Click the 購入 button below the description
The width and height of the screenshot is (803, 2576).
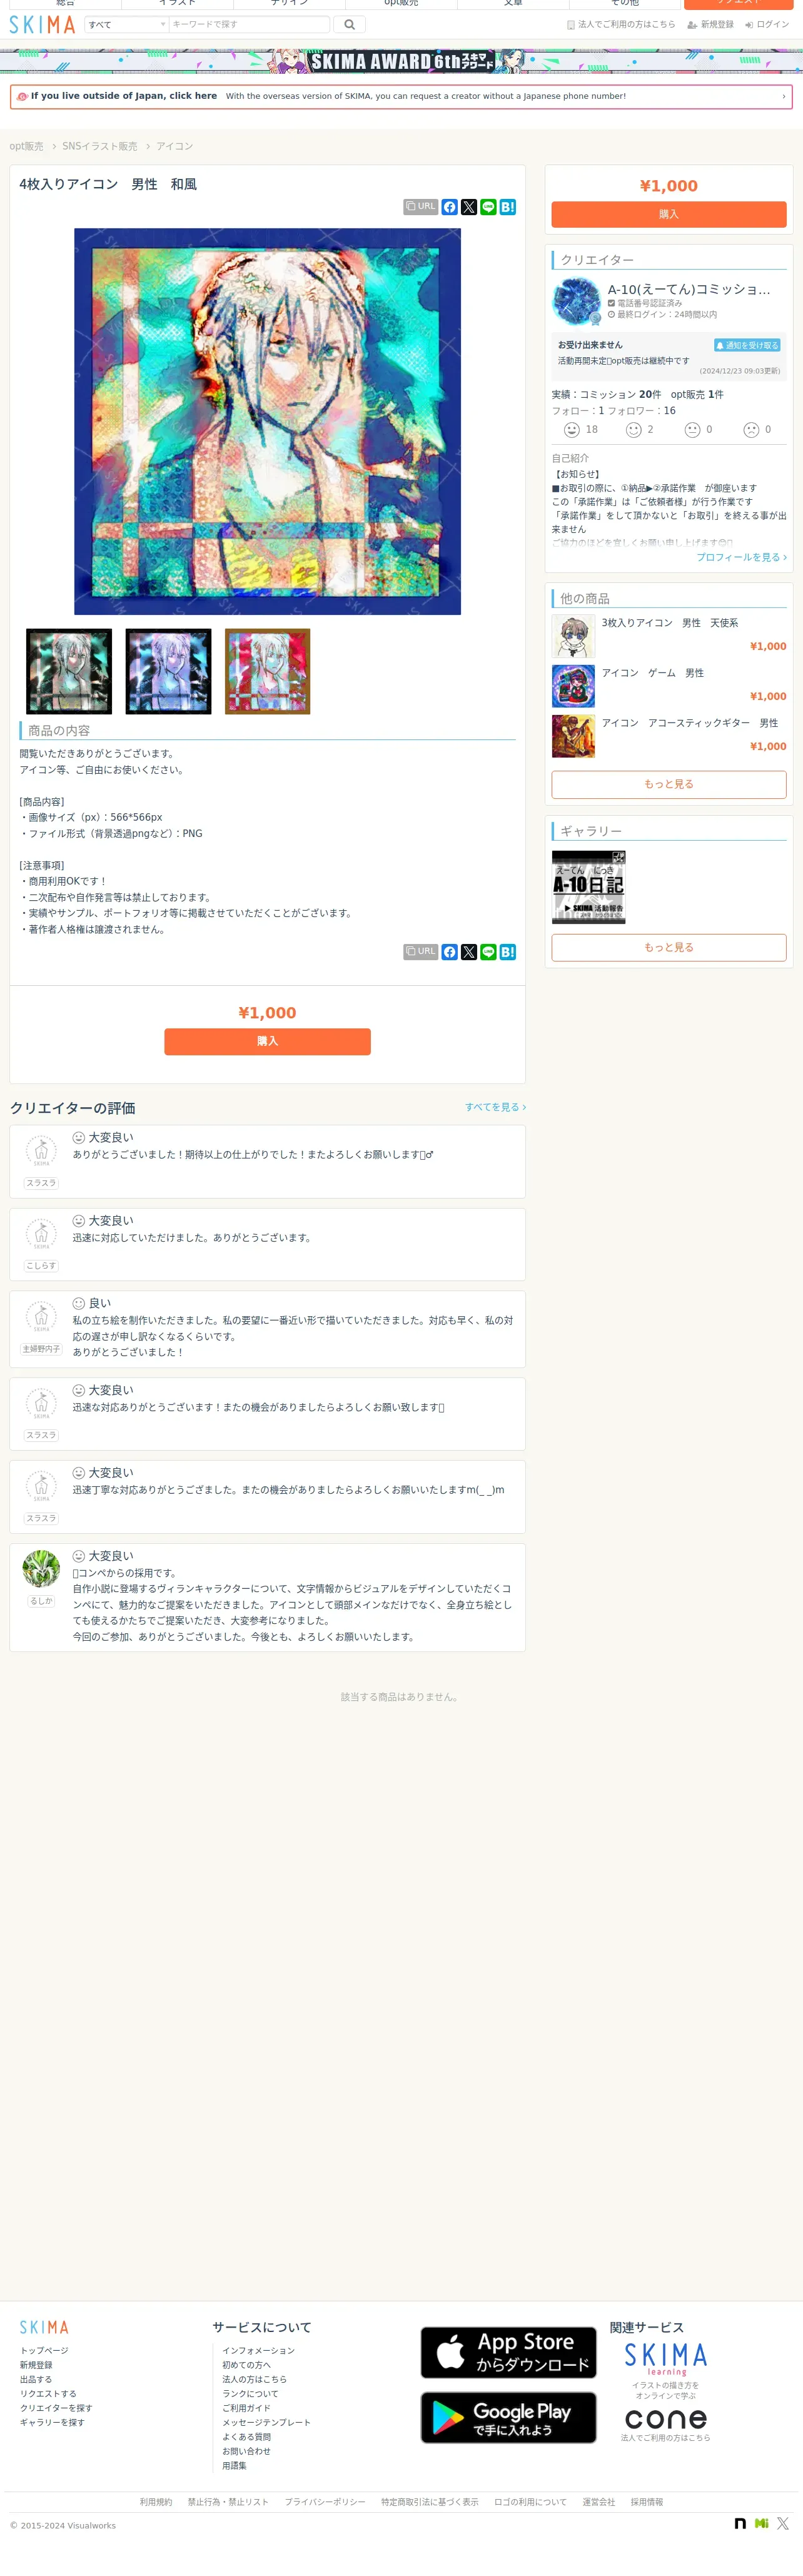[267, 1041]
